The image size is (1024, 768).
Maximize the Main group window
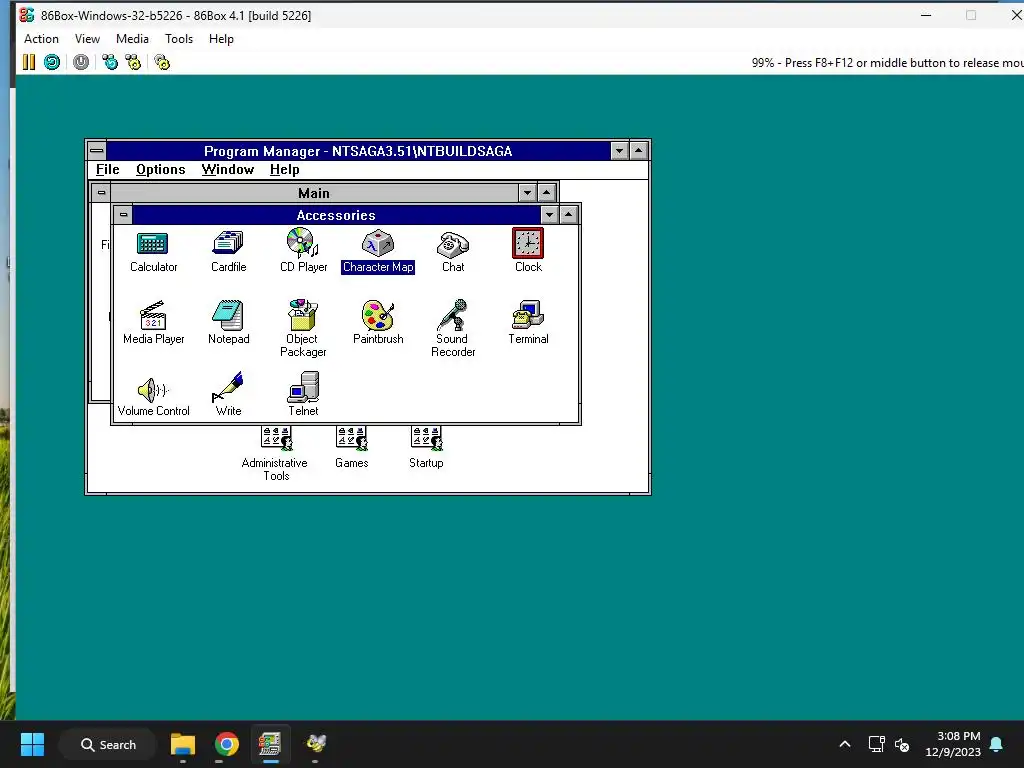547,193
